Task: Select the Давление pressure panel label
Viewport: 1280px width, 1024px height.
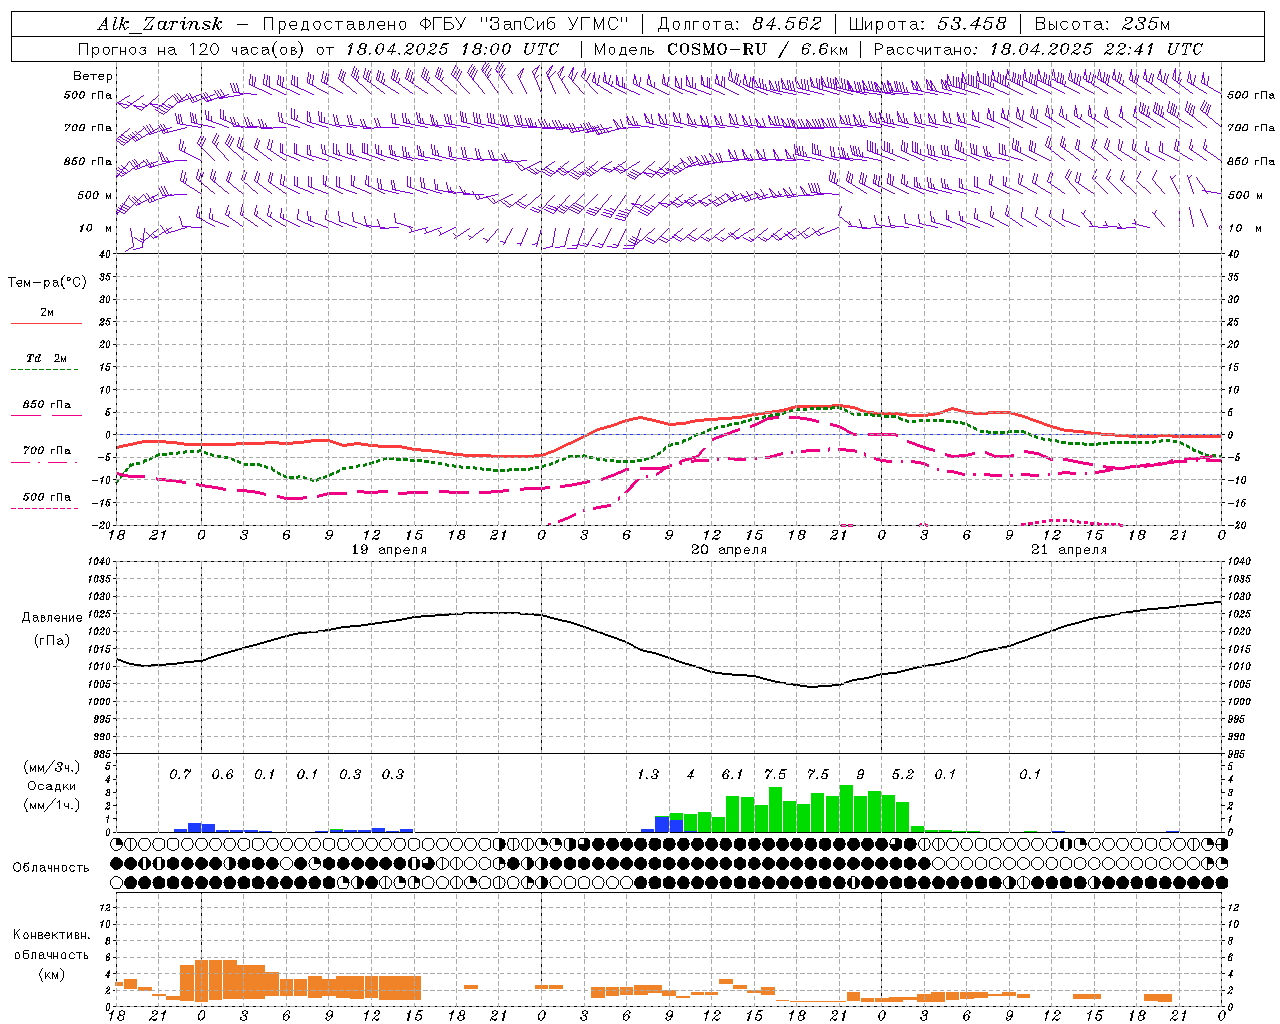Action: (x=52, y=618)
